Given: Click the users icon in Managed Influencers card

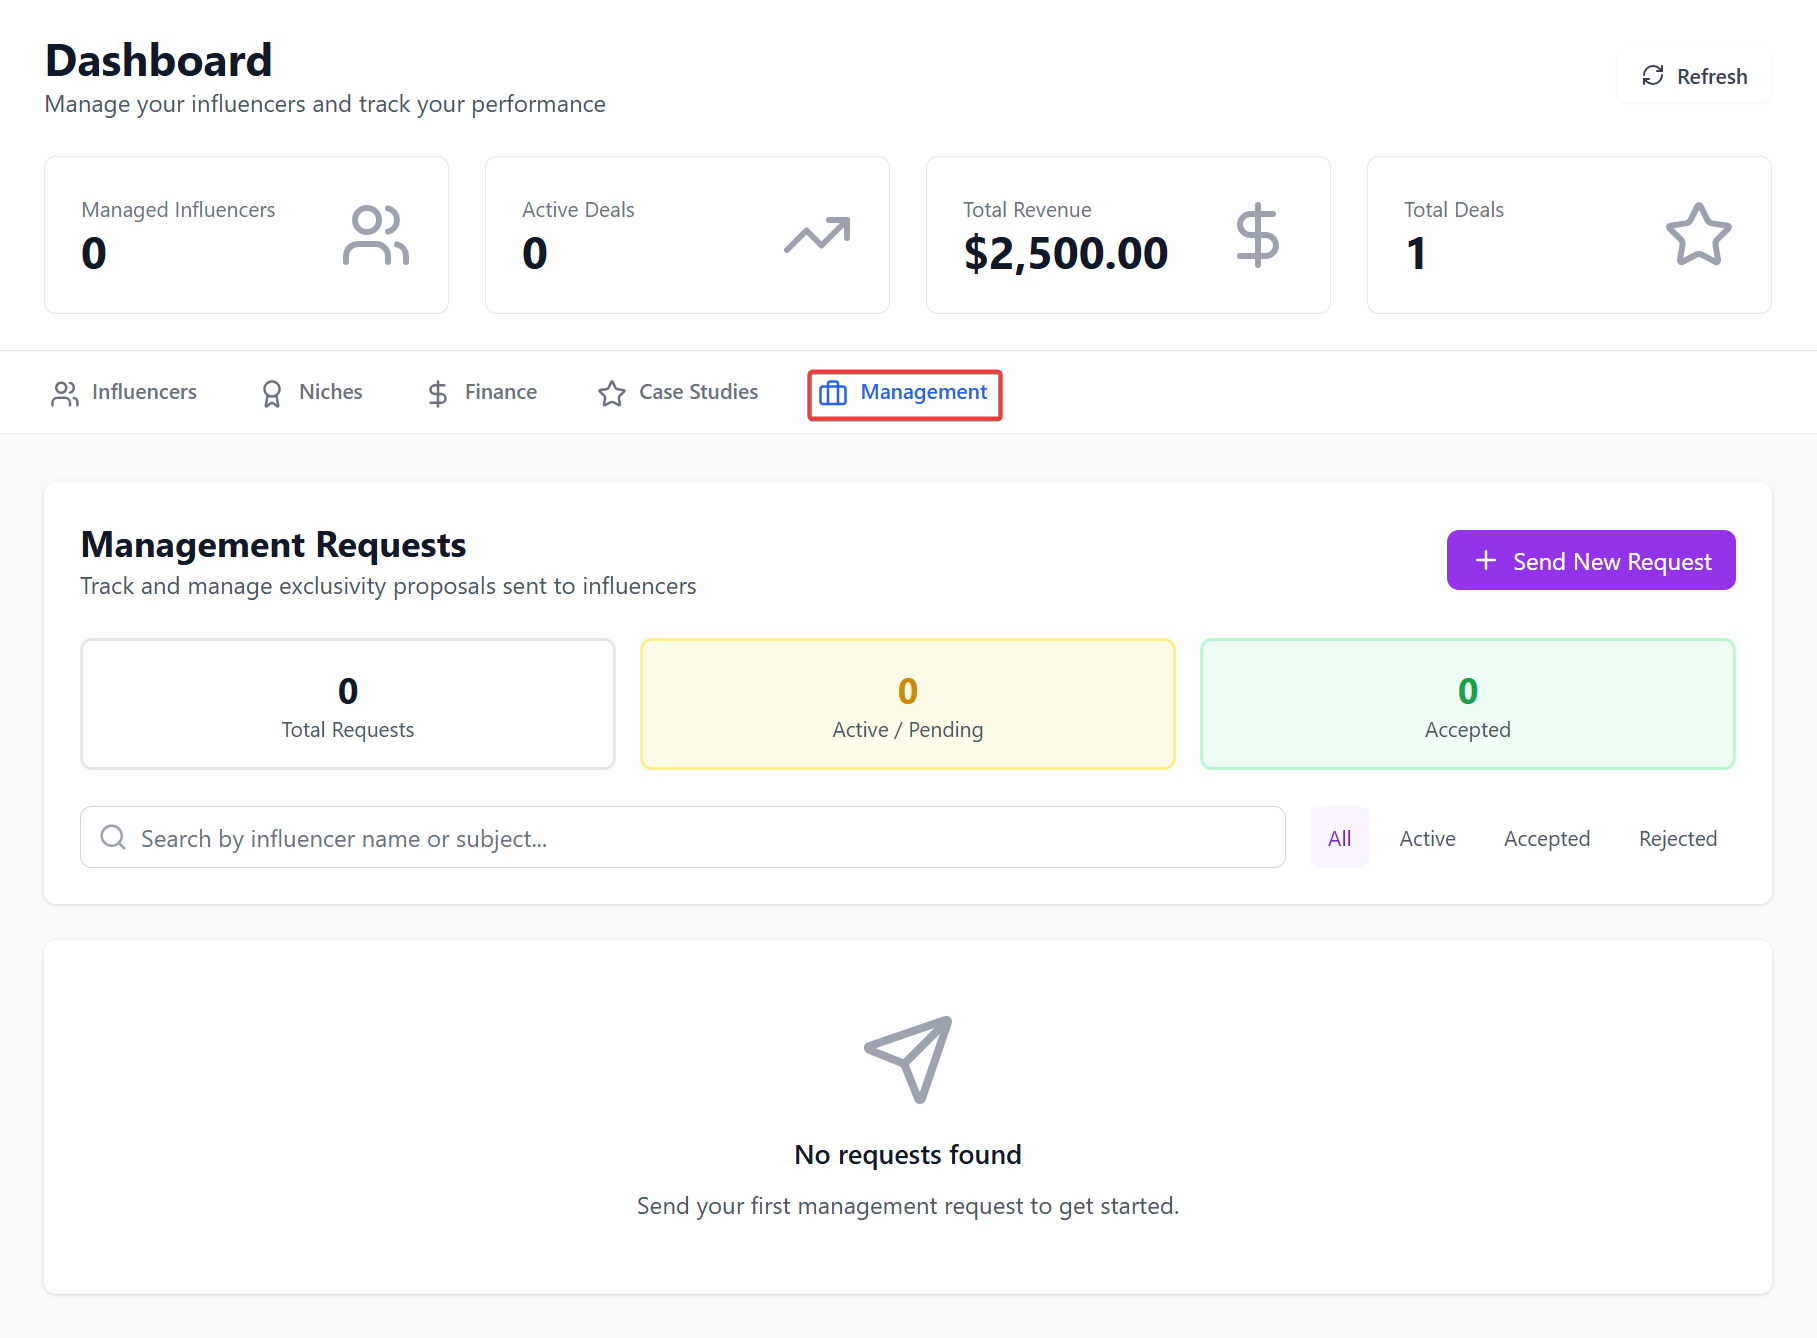Looking at the screenshot, I should tap(375, 235).
